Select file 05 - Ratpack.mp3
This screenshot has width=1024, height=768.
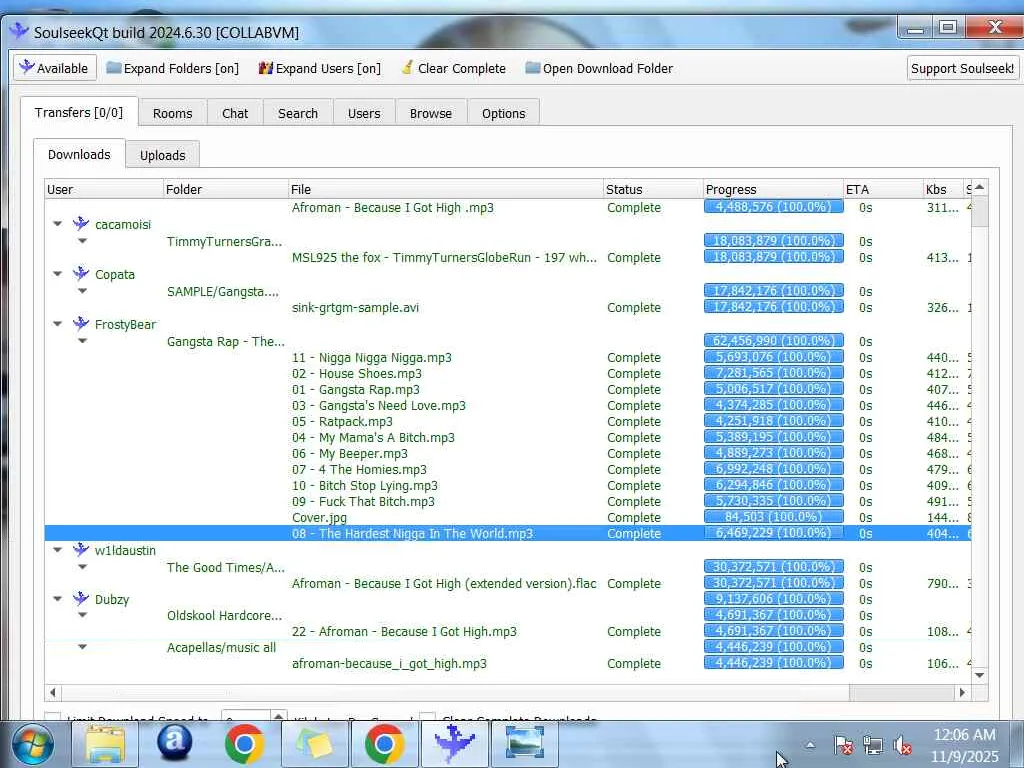pyautogui.click(x=342, y=421)
